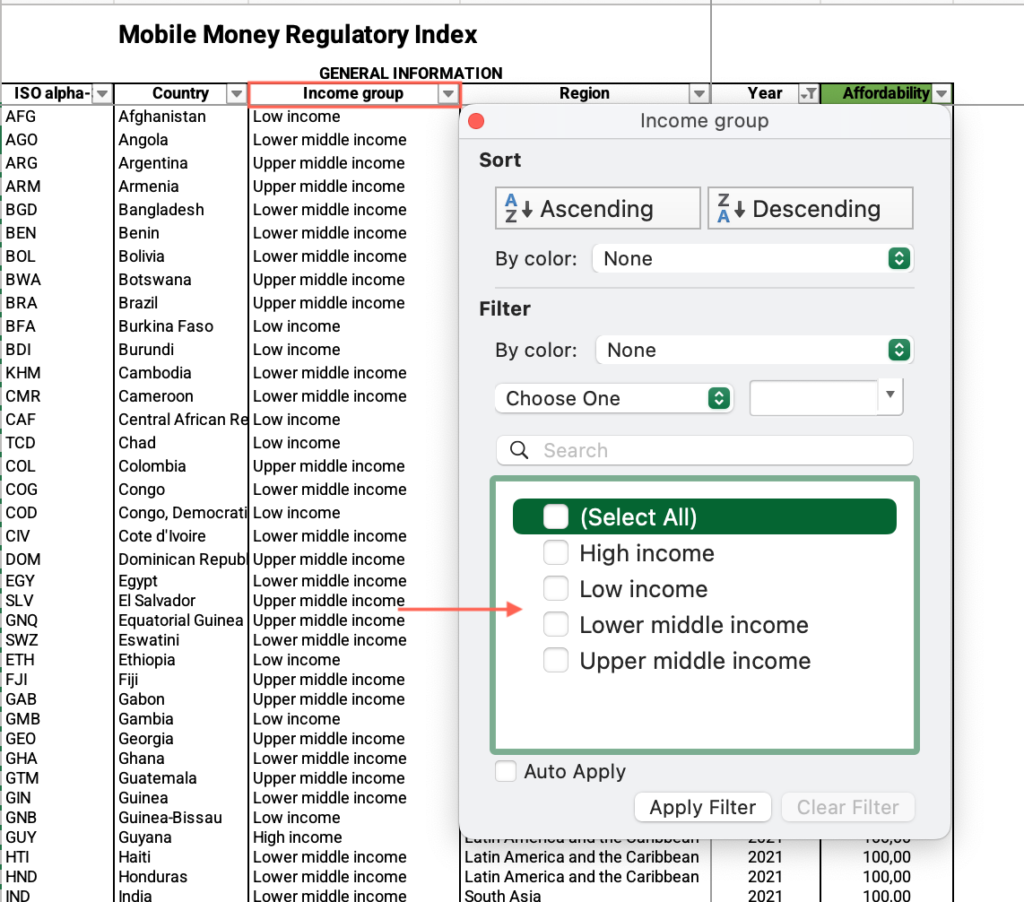Image resolution: width=1024 pixels, height=902 pixels.
Task: Check the Lower middle income checkbox
Action: point(556,624)
